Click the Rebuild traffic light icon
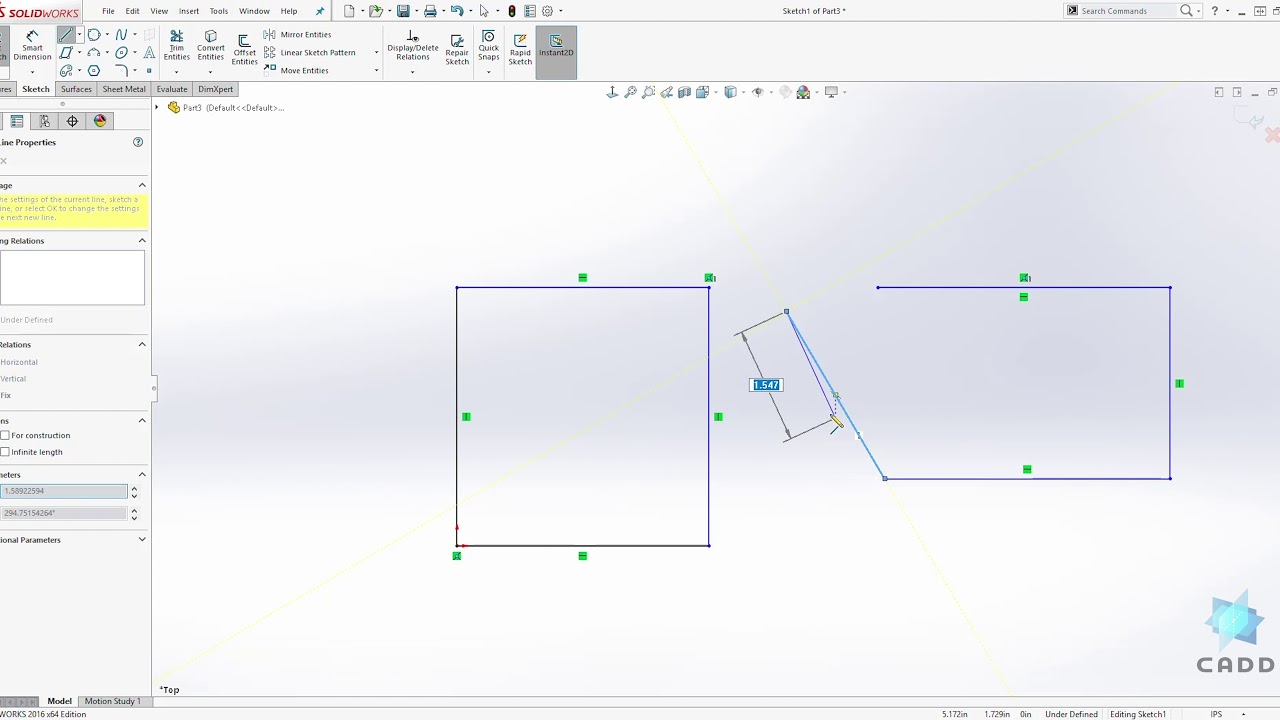The image size is (1280, 720). (x=512, y=11)
